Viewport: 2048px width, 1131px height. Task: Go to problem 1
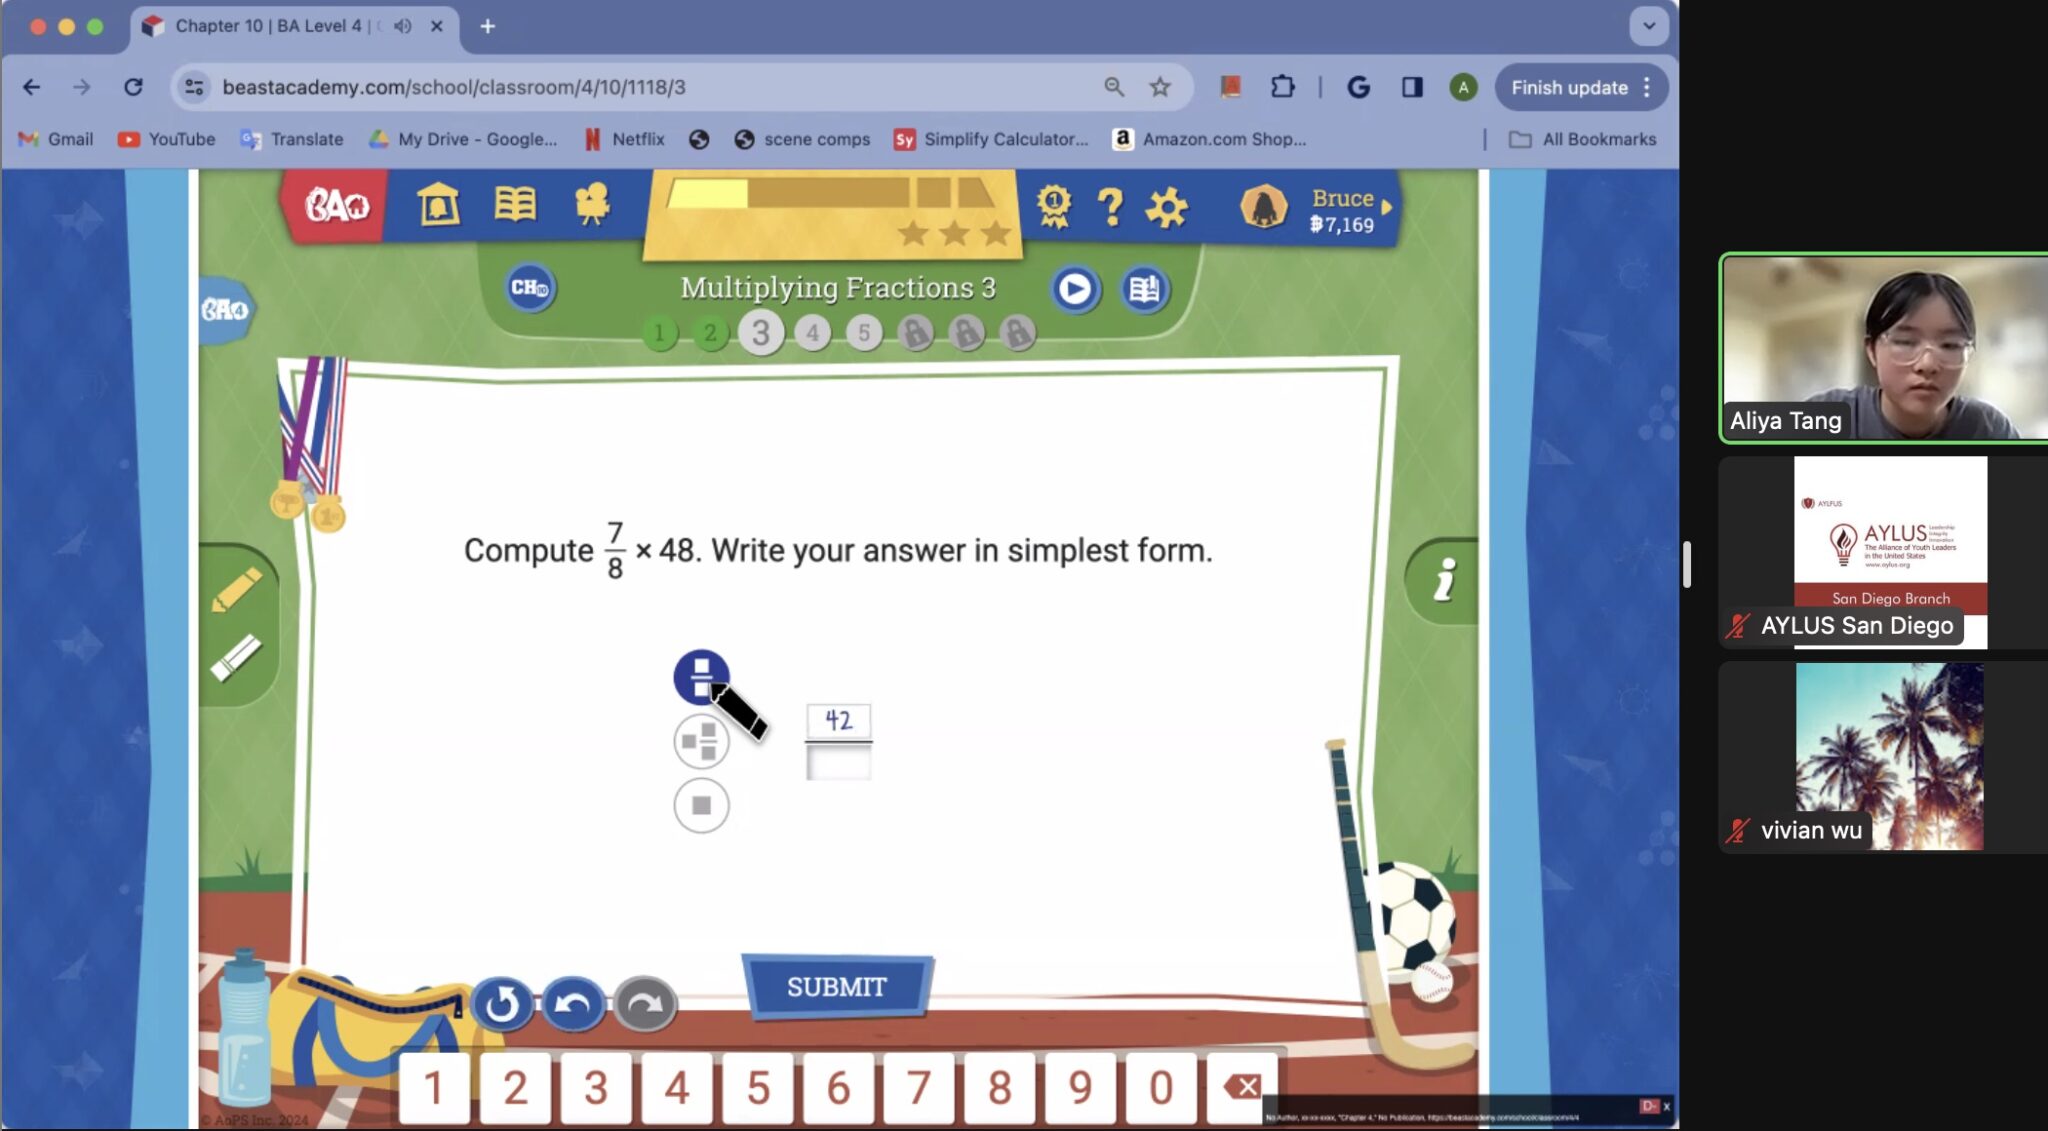click(659, 333)
